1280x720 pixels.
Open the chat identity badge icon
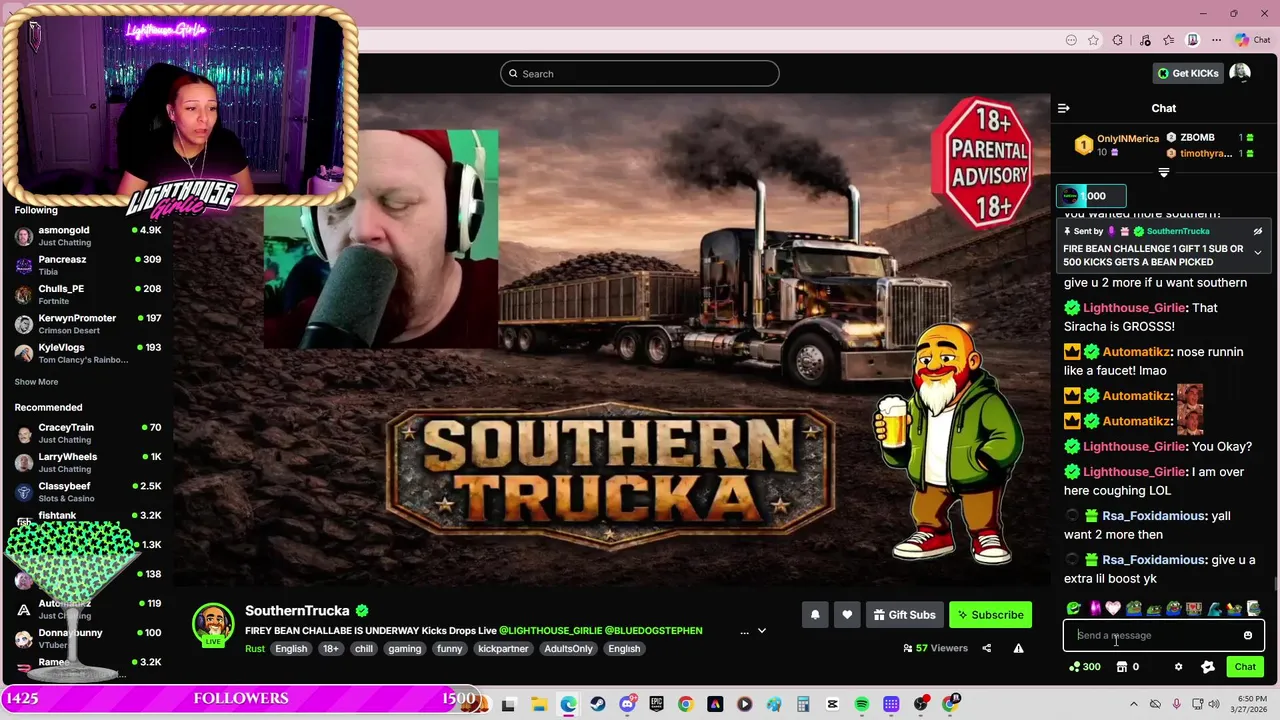(x=1208, y=667)
